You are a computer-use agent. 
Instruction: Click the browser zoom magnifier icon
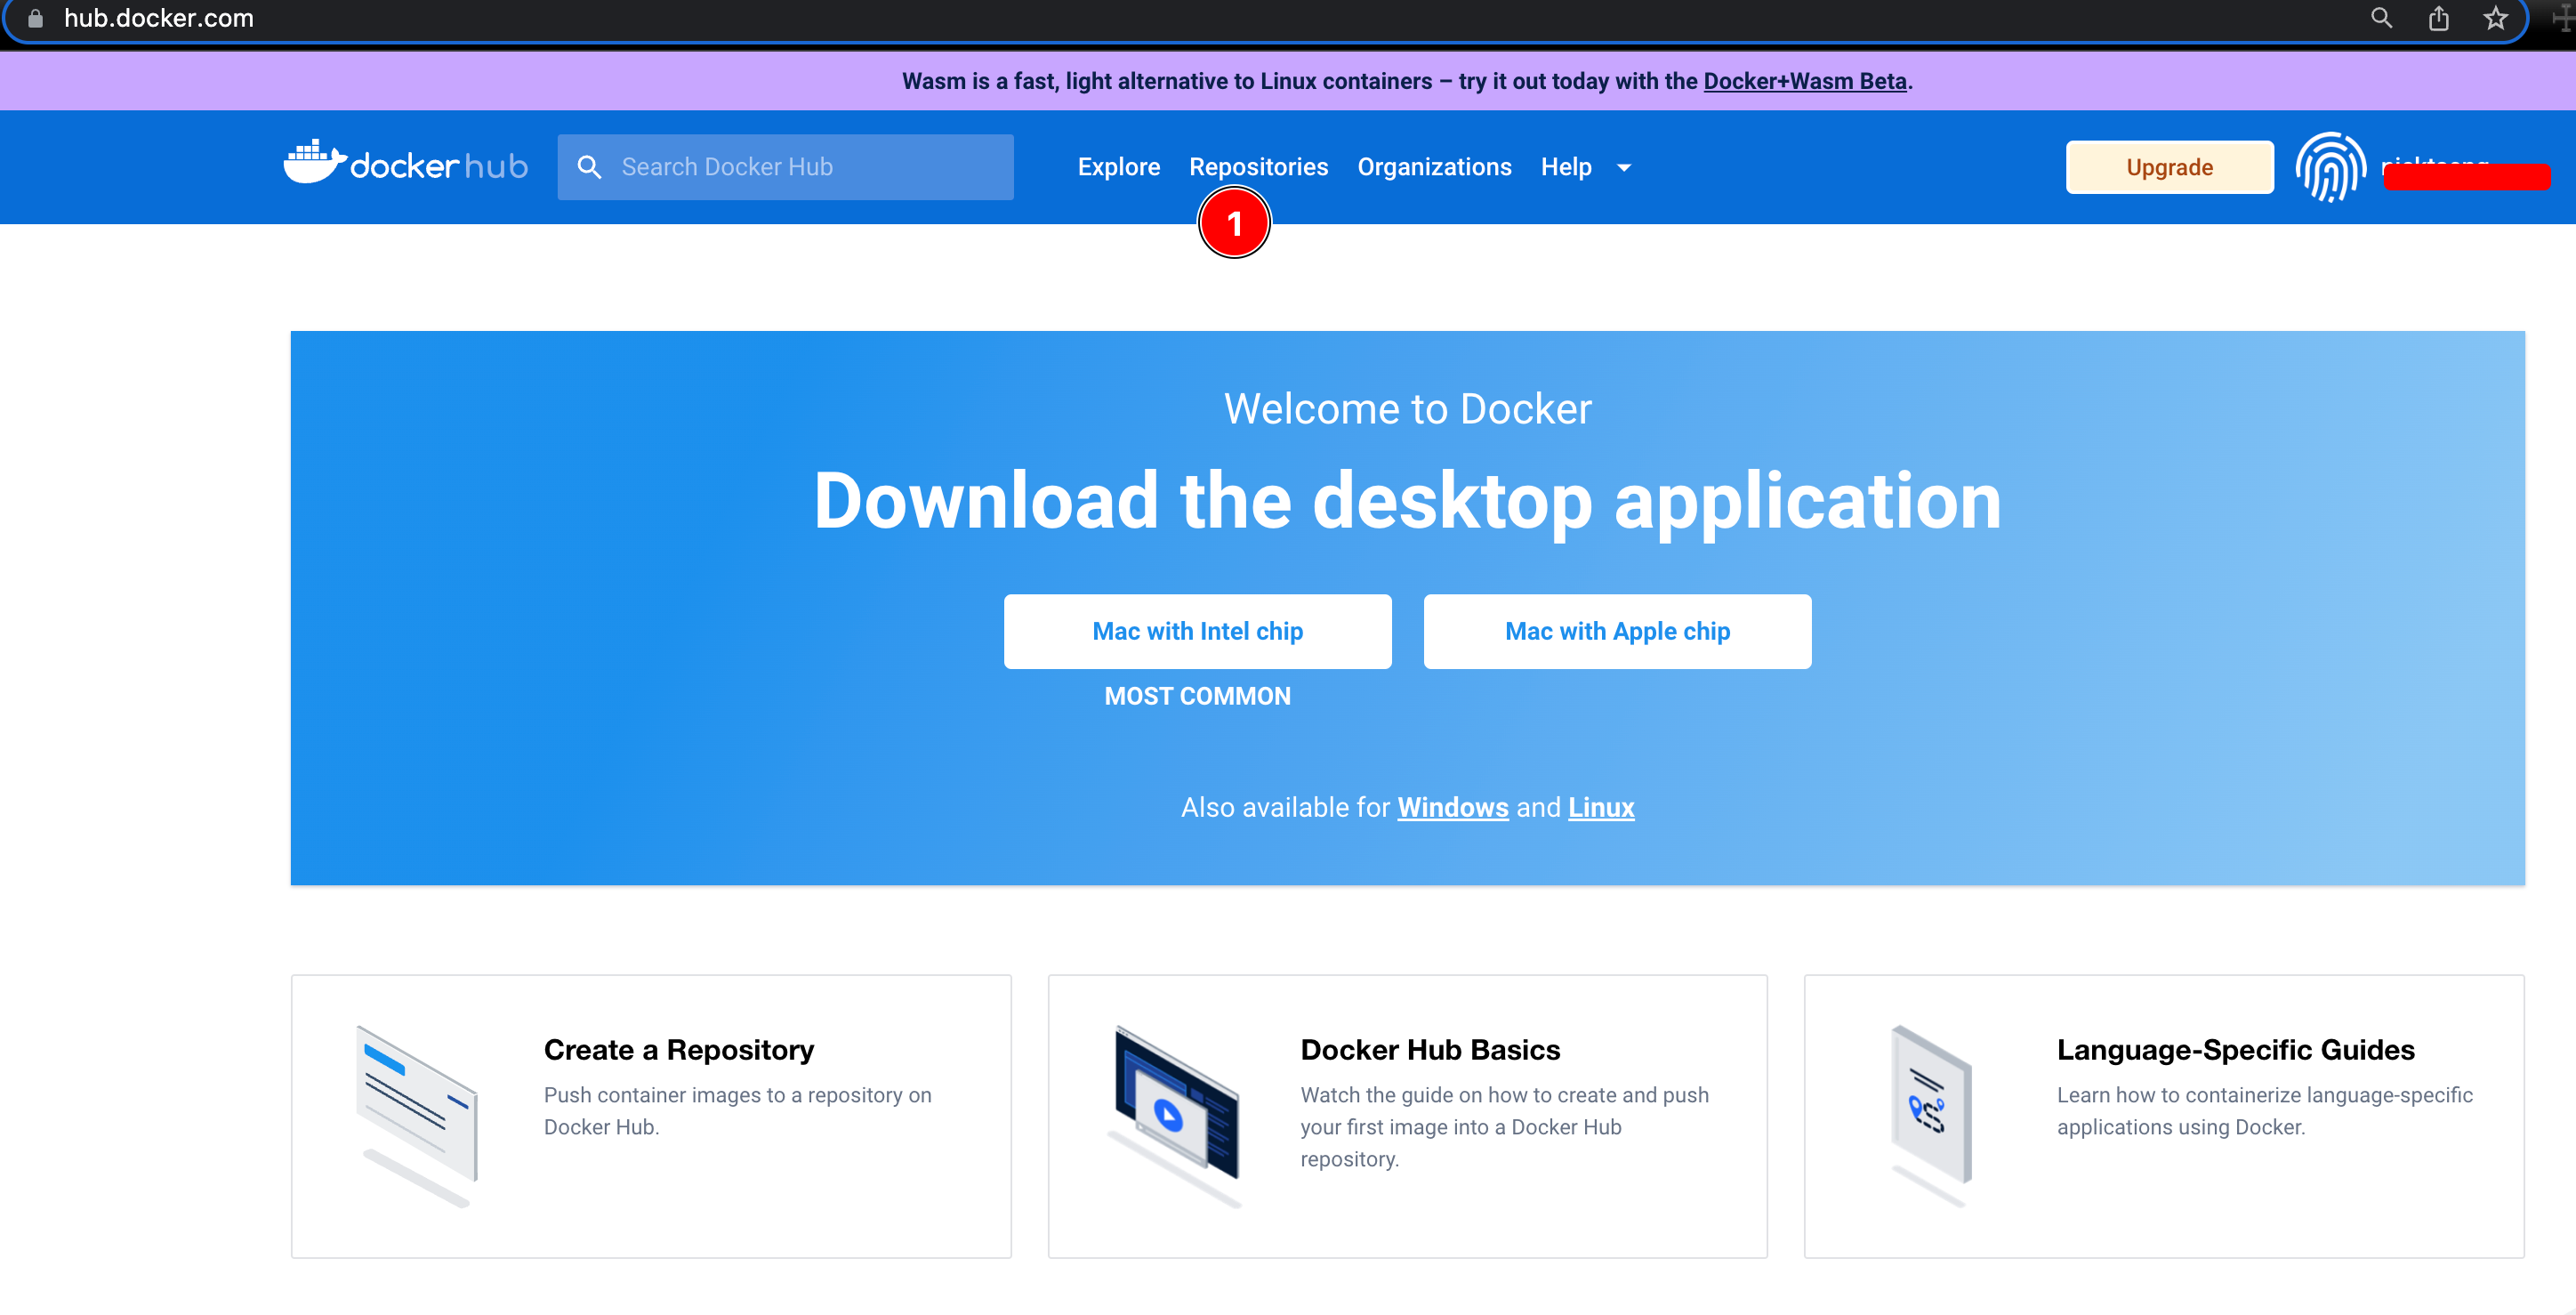2381,19
